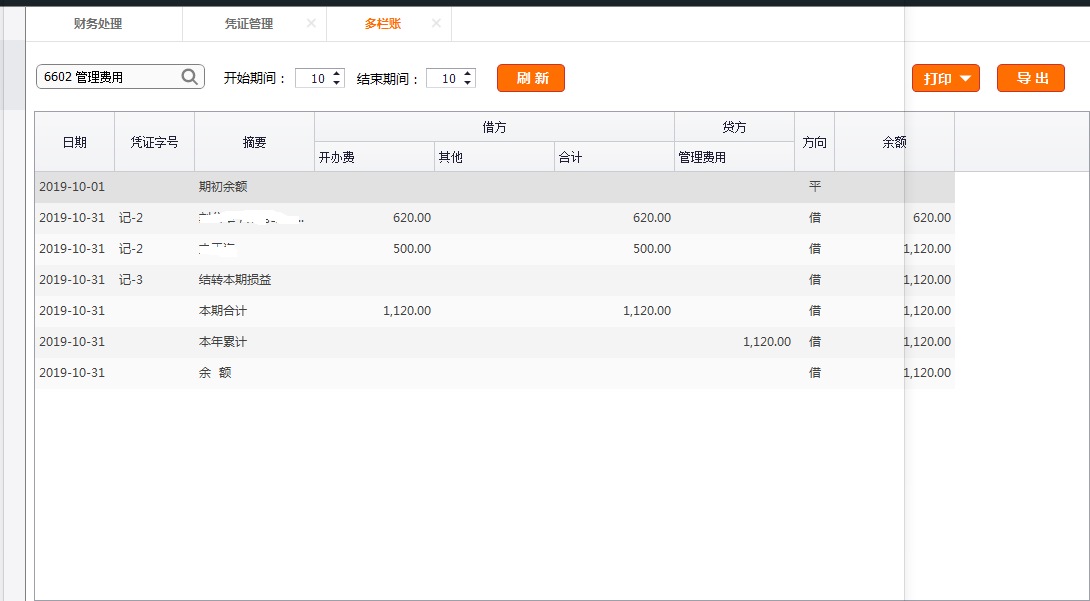Screen dimensions: 1090x601
Task: Open the 打印 dropdown menu
Action: coord(945,78)
